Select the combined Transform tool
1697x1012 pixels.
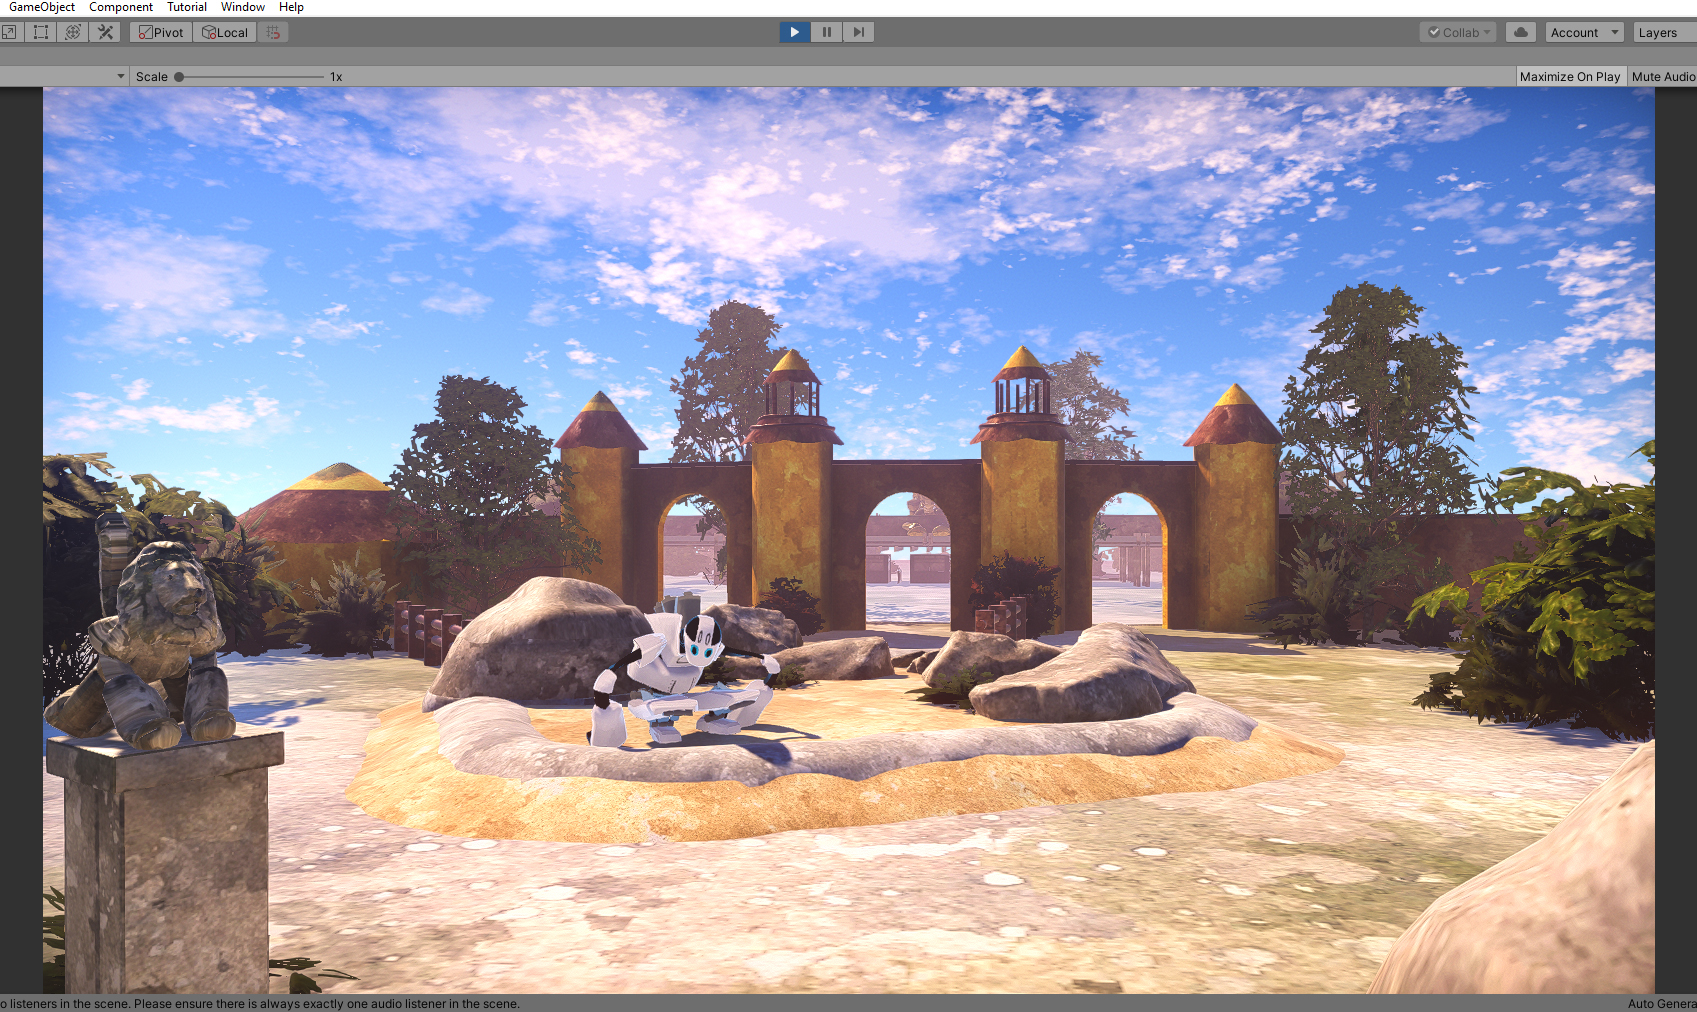click(x=72, y=32)
